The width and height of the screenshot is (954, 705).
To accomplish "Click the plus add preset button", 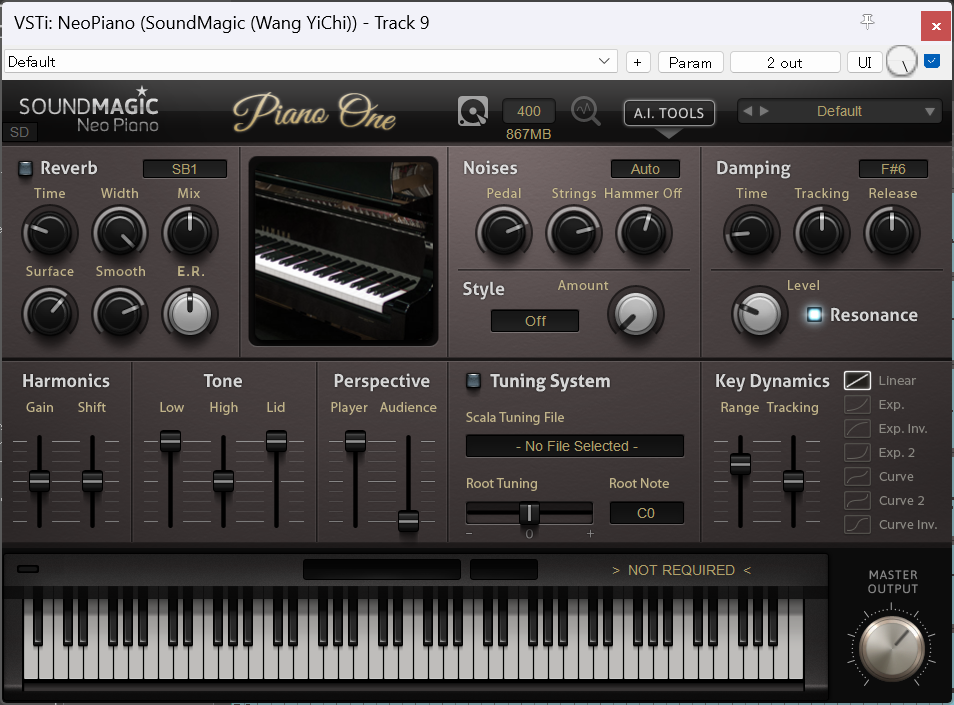I will 638,63.
